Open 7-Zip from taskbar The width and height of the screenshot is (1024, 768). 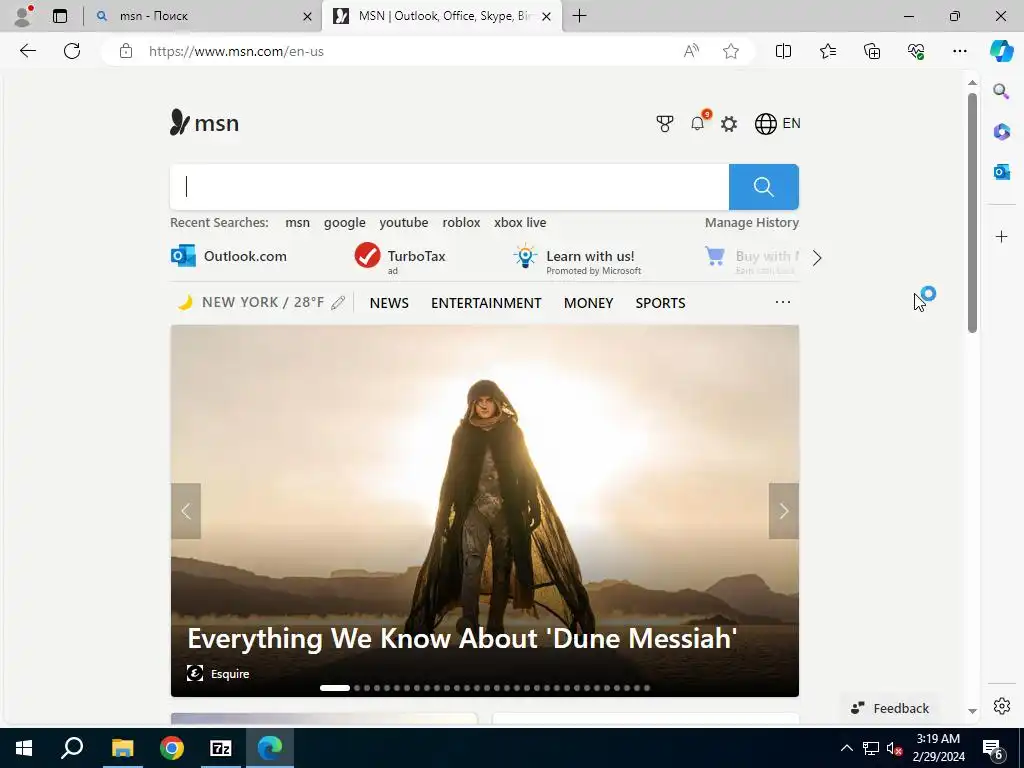(221, 748)
